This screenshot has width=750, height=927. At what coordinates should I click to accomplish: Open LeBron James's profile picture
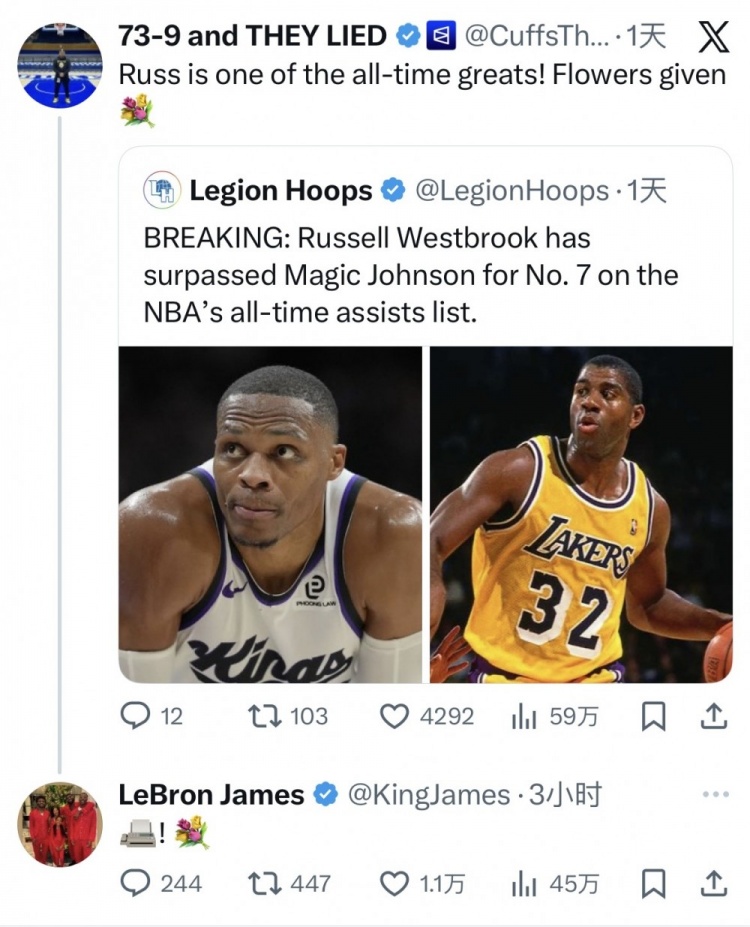(60, 823)
